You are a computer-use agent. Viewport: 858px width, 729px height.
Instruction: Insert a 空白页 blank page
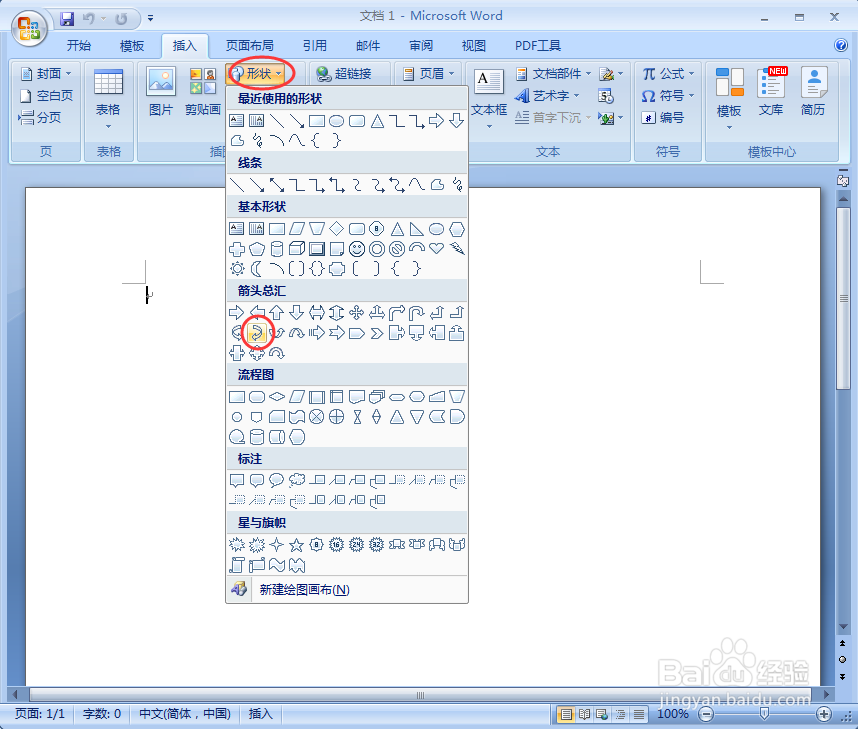coord(46,96)
